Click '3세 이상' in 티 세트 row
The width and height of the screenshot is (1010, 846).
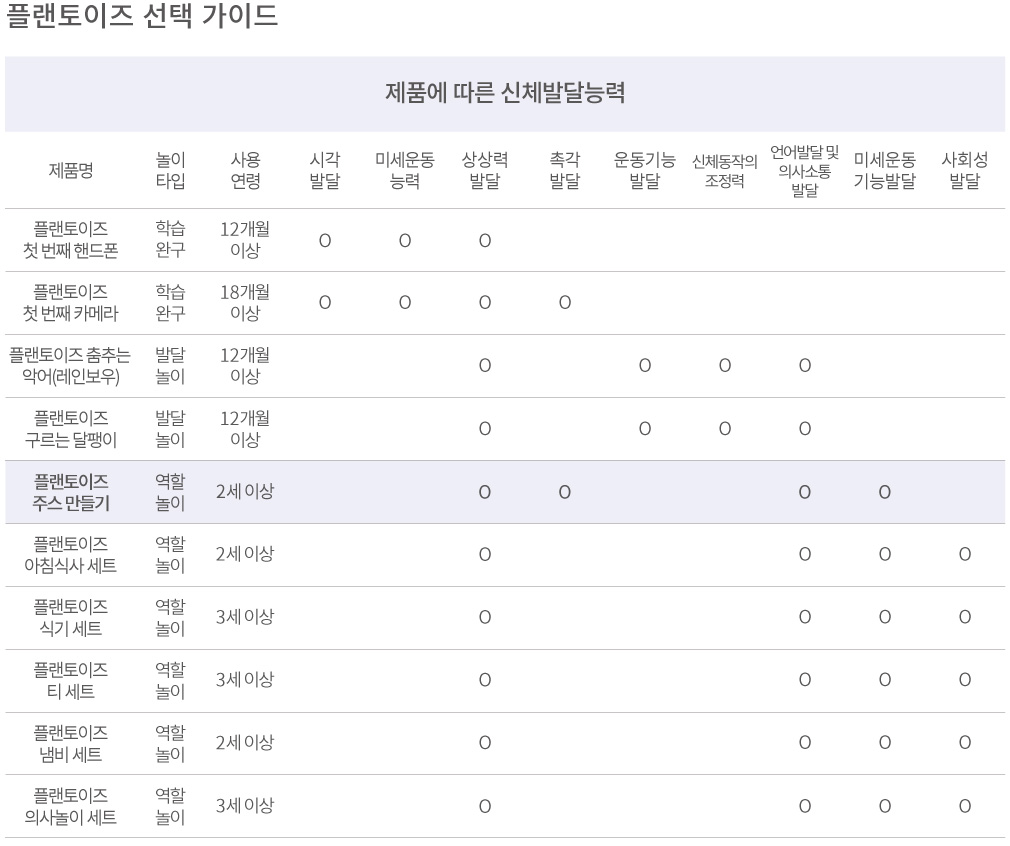pos(245,680)
